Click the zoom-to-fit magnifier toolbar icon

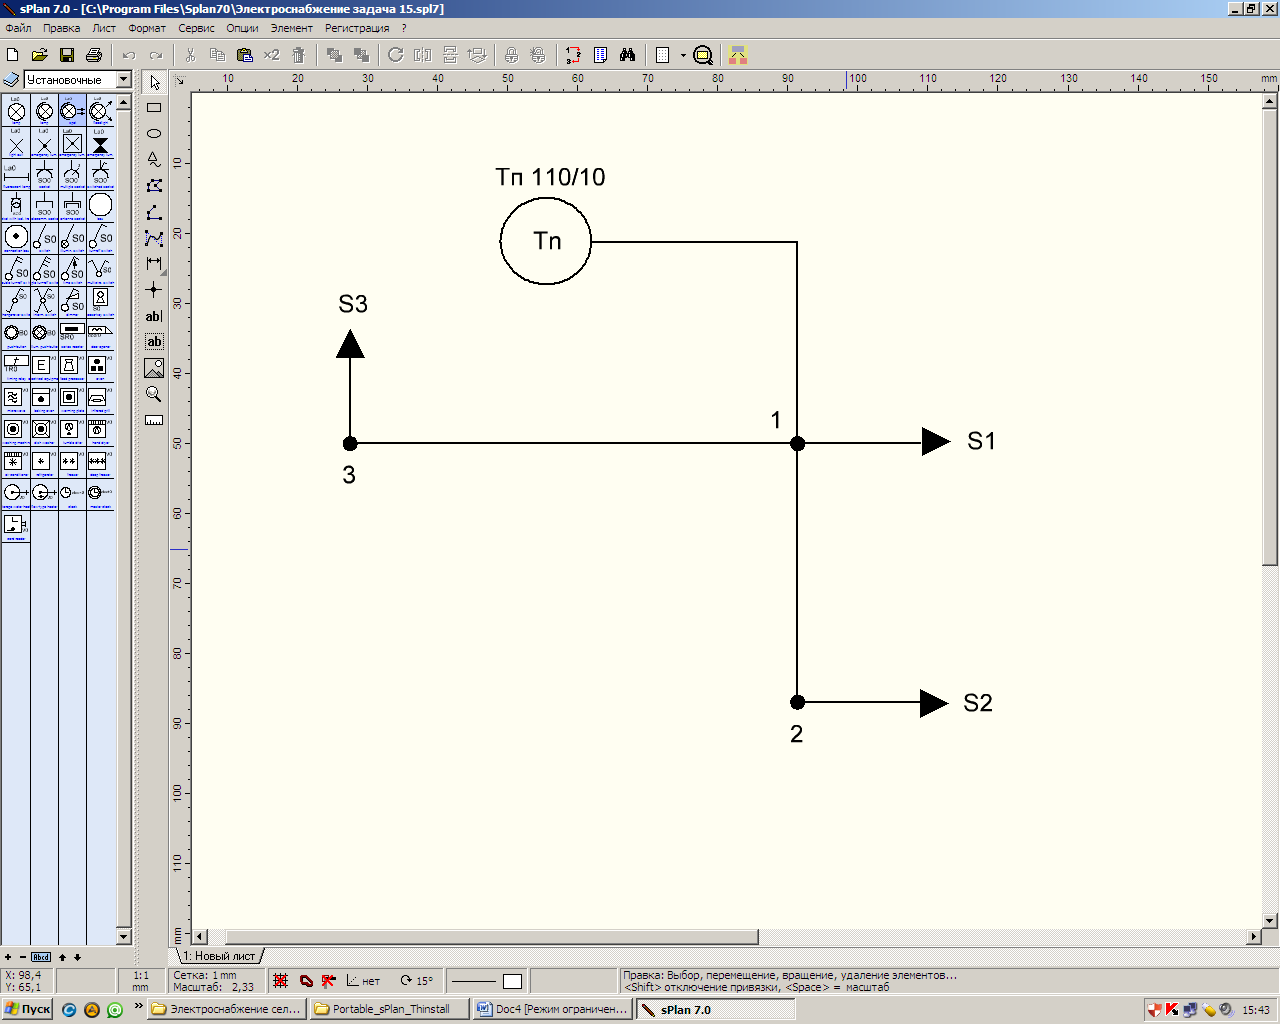703,55
